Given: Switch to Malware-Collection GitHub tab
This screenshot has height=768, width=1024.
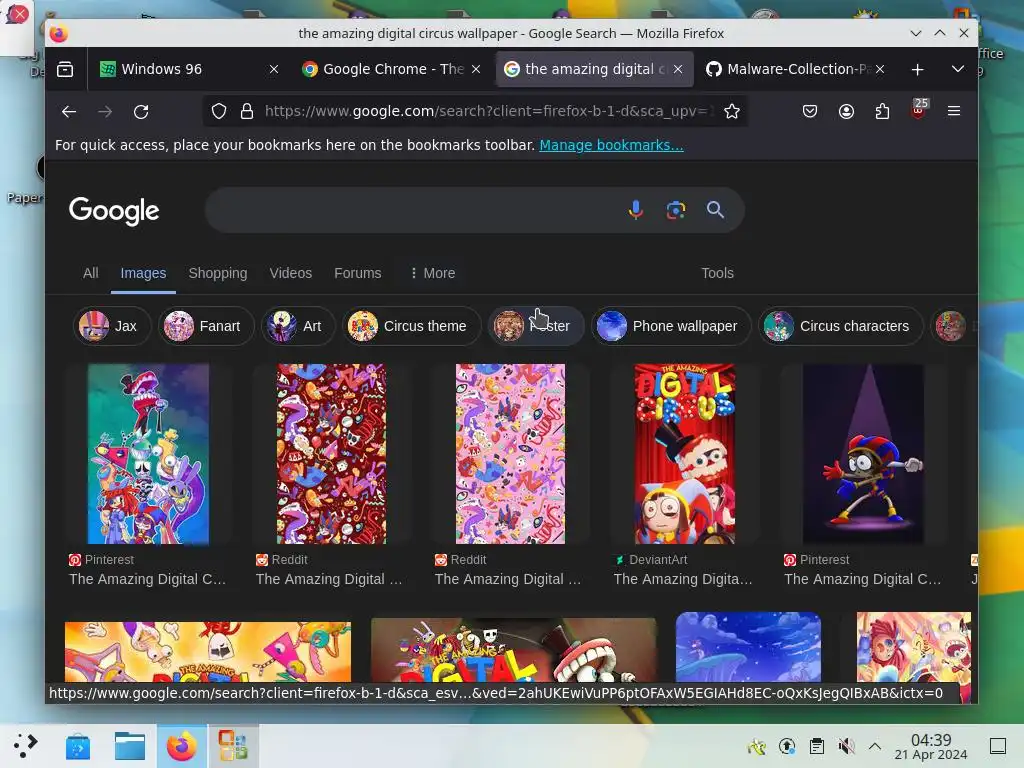Looking at the screenshot, I should click(x=795, y=69).
